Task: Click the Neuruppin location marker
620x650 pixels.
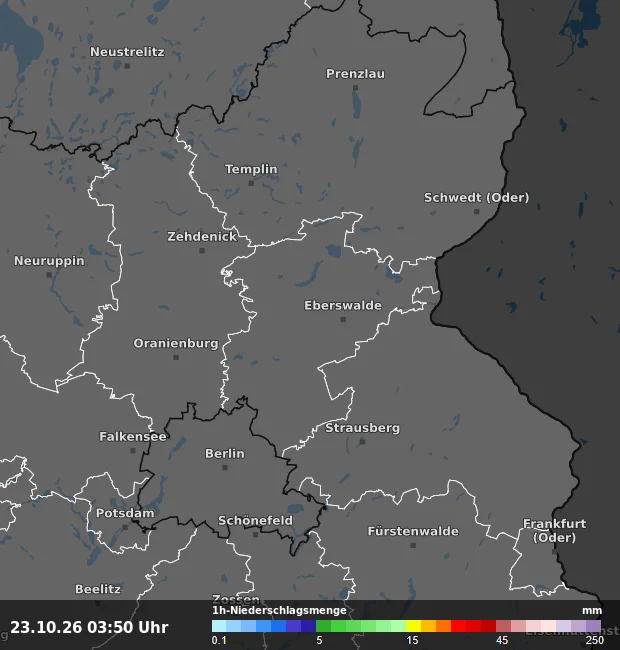Action: (49, 275)
